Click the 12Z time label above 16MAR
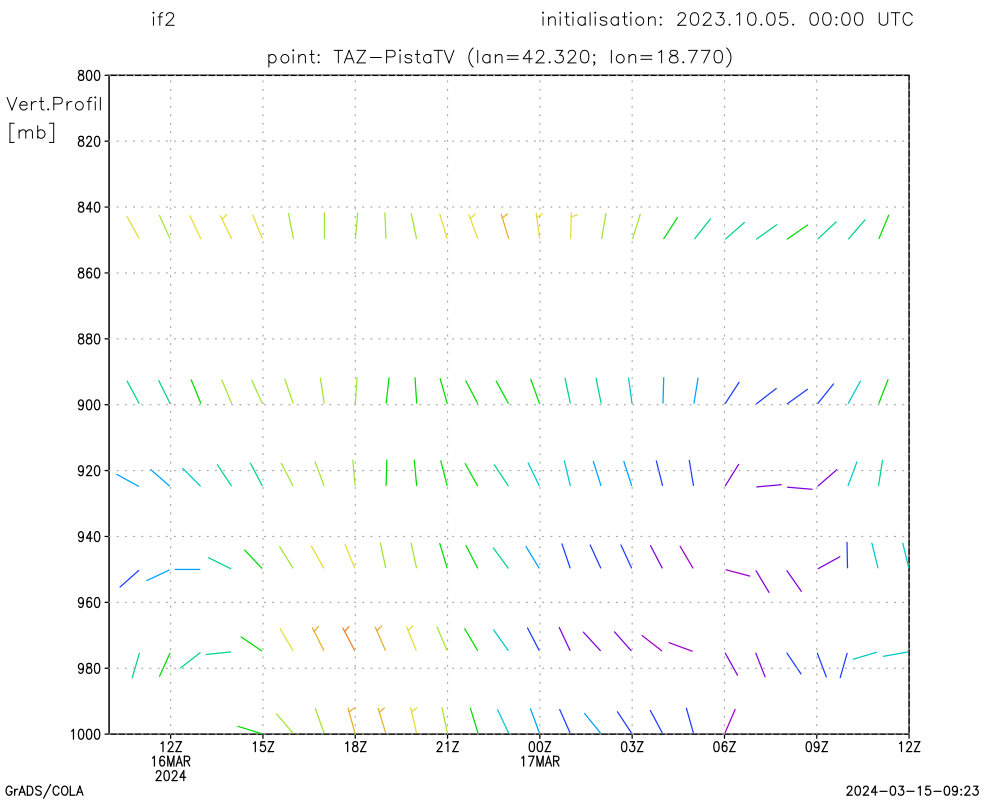1000x800 pixels. coord(170,747)
